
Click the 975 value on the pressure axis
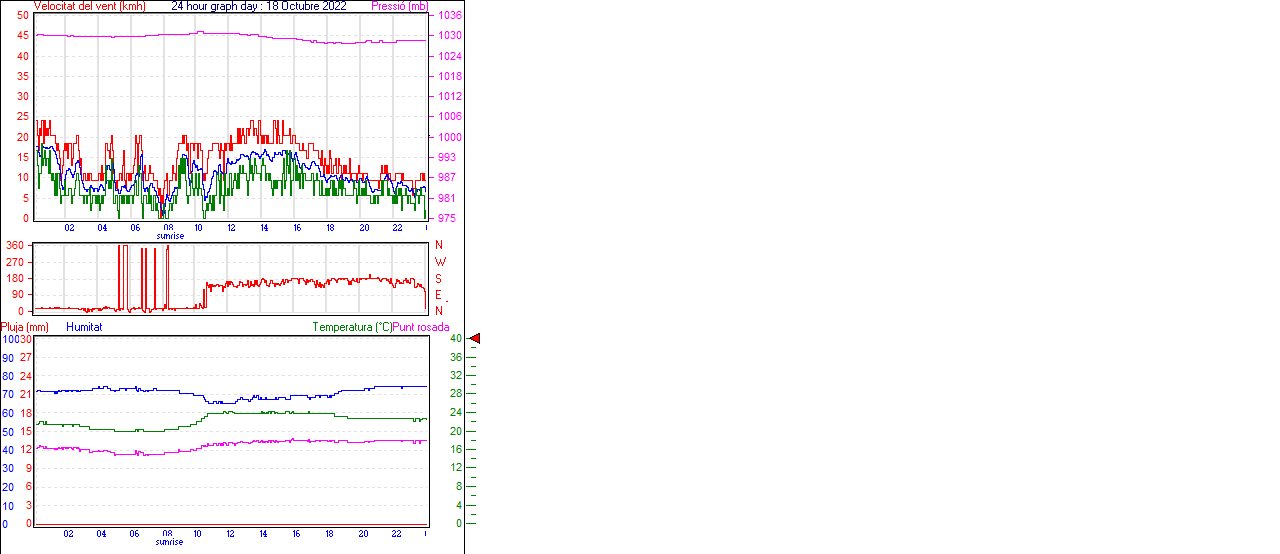pyautogui.click(x=446, y=218)
